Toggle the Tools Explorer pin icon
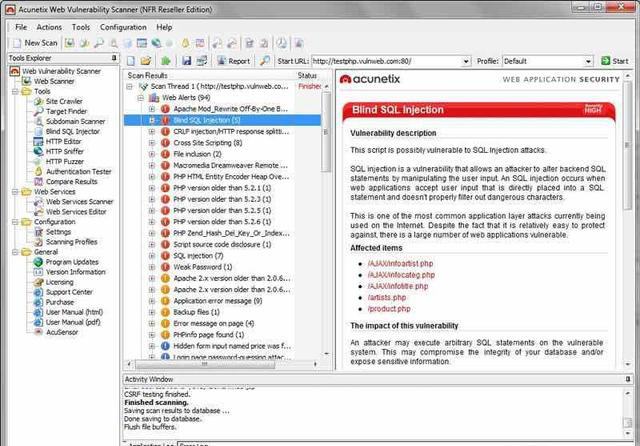The image size is (640, 446). [x=114, y=58]
